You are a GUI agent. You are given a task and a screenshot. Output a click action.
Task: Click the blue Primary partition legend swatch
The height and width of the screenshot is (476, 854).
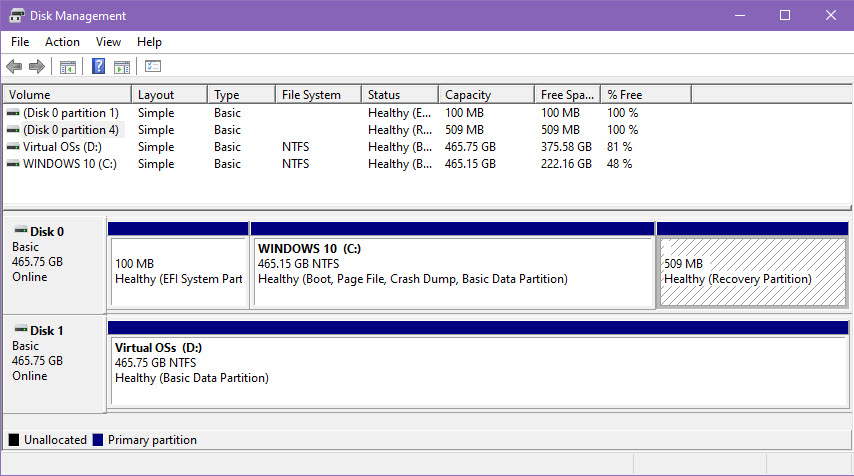(x=98, y=440)
